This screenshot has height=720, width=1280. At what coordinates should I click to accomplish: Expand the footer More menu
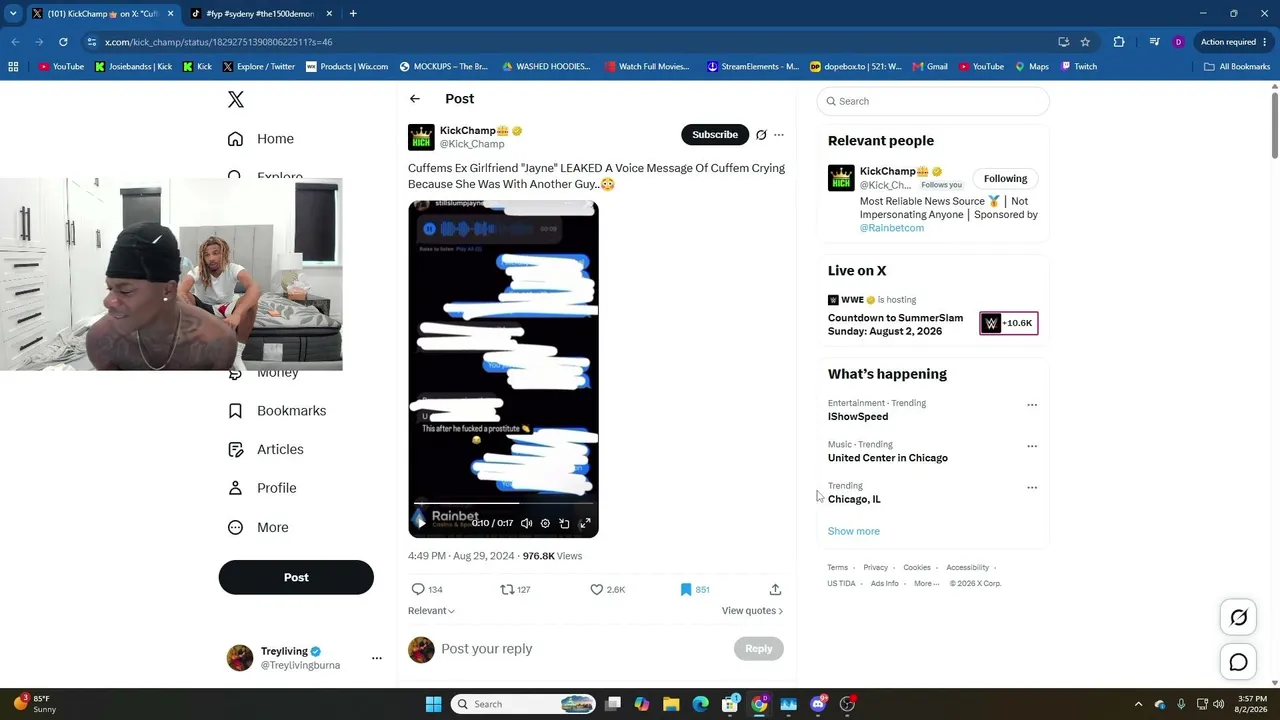[x=925, y=584]
